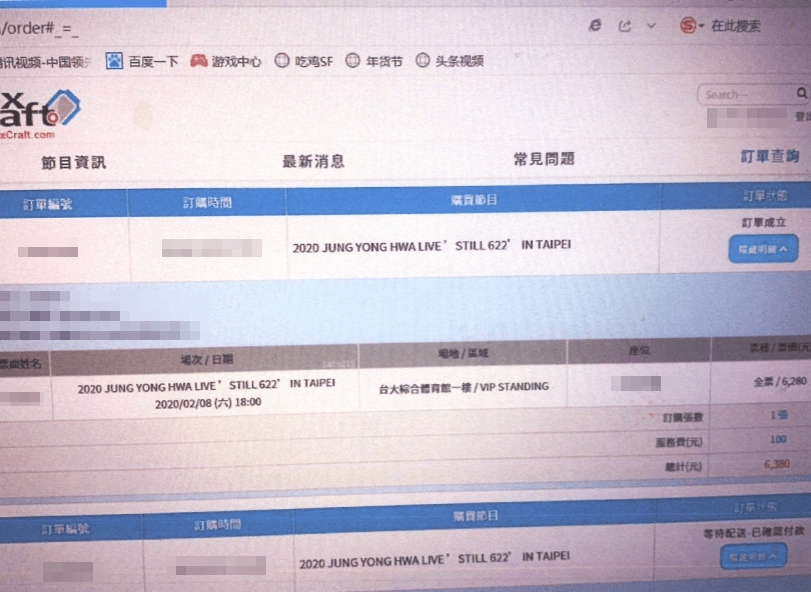Screen dimensions: 811x592
Task: Click globe icon beside 吃鸡SF
Action: [282, 60]
